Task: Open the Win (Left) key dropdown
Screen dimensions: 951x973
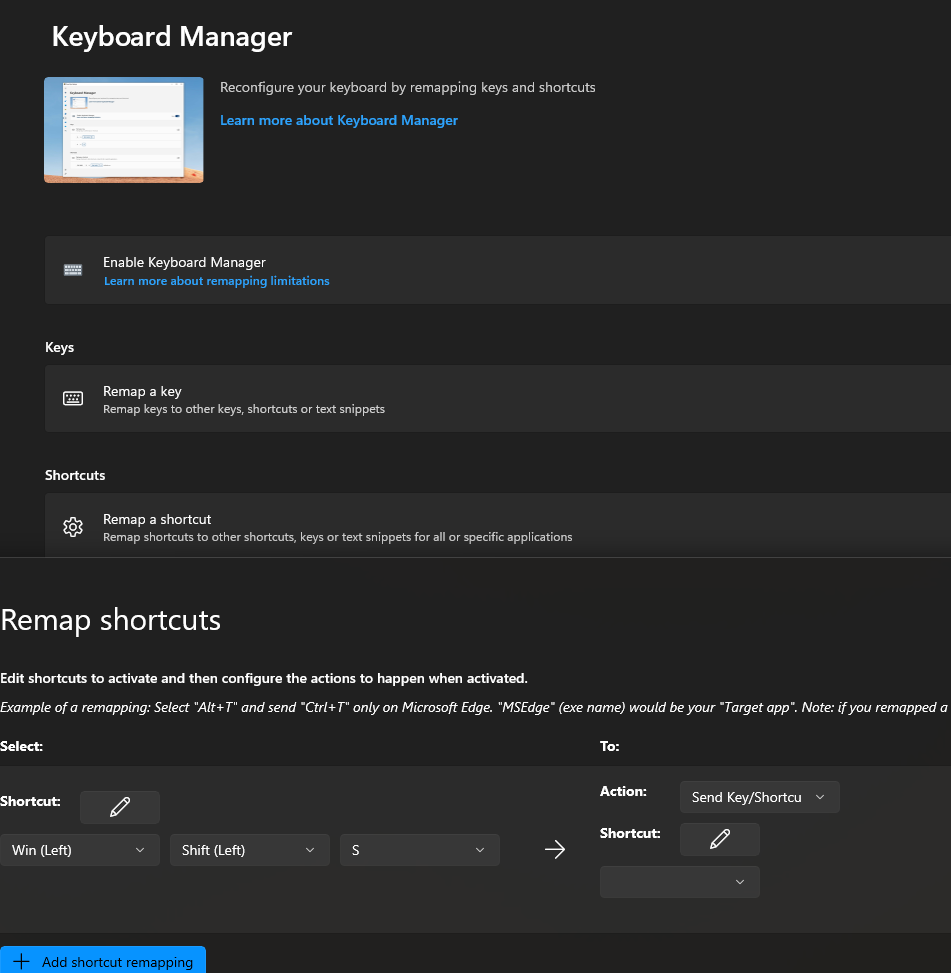Action: [x=80, y=850]
